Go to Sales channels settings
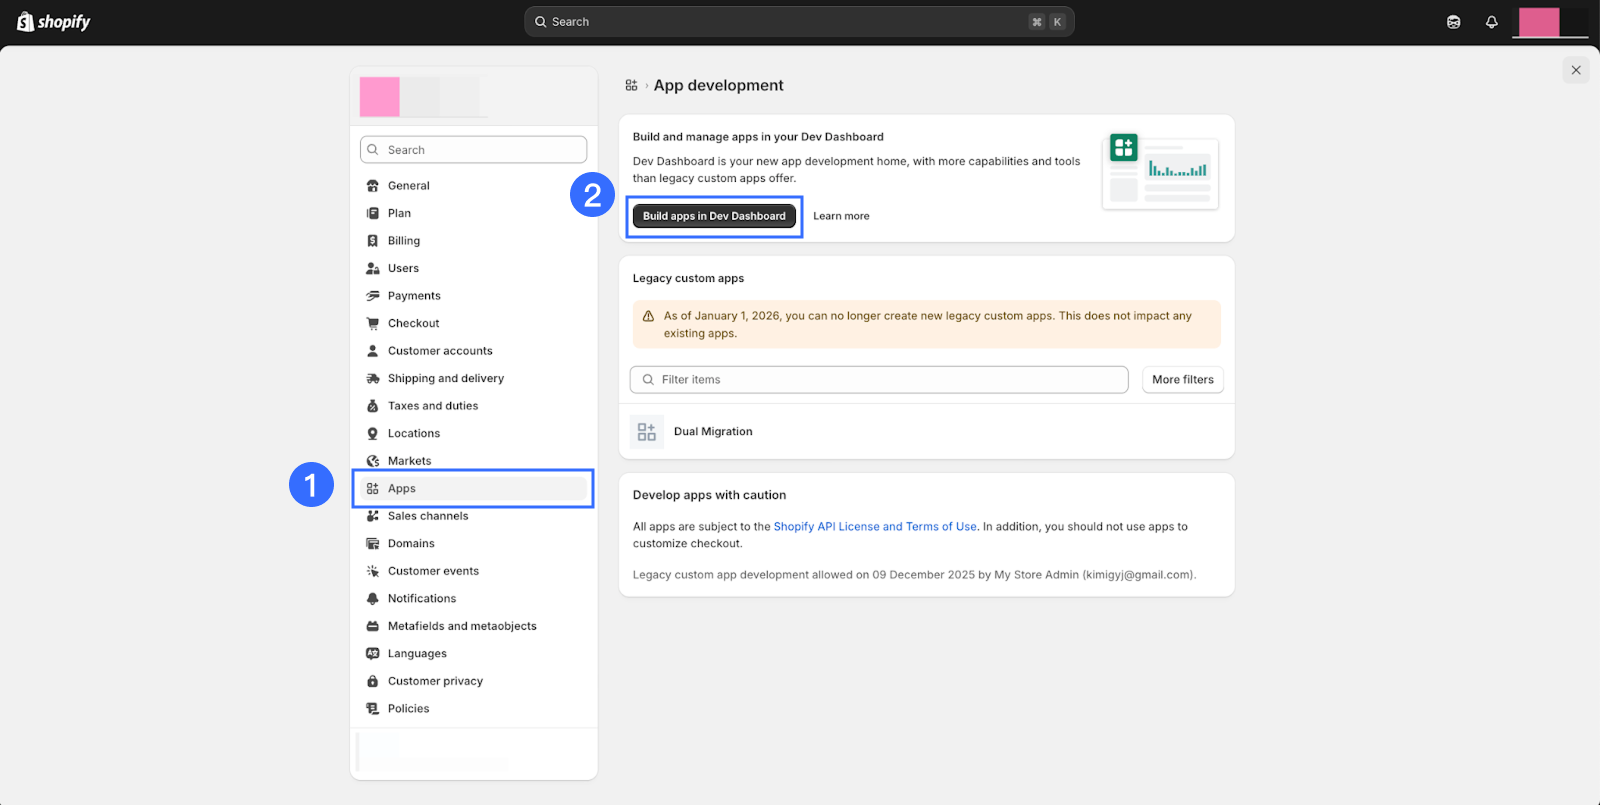 coord(428,516)
